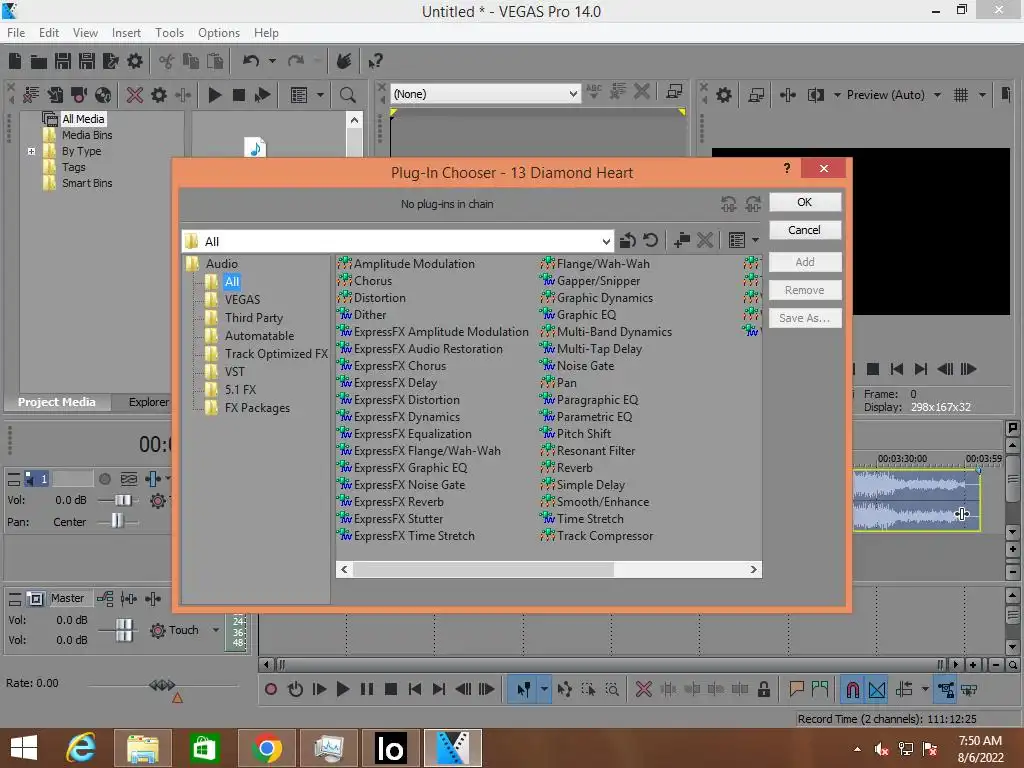This screenshot has width=1024, height=768.
Task: Toggle Ignore Event Grouping icon
Action: 968,689
